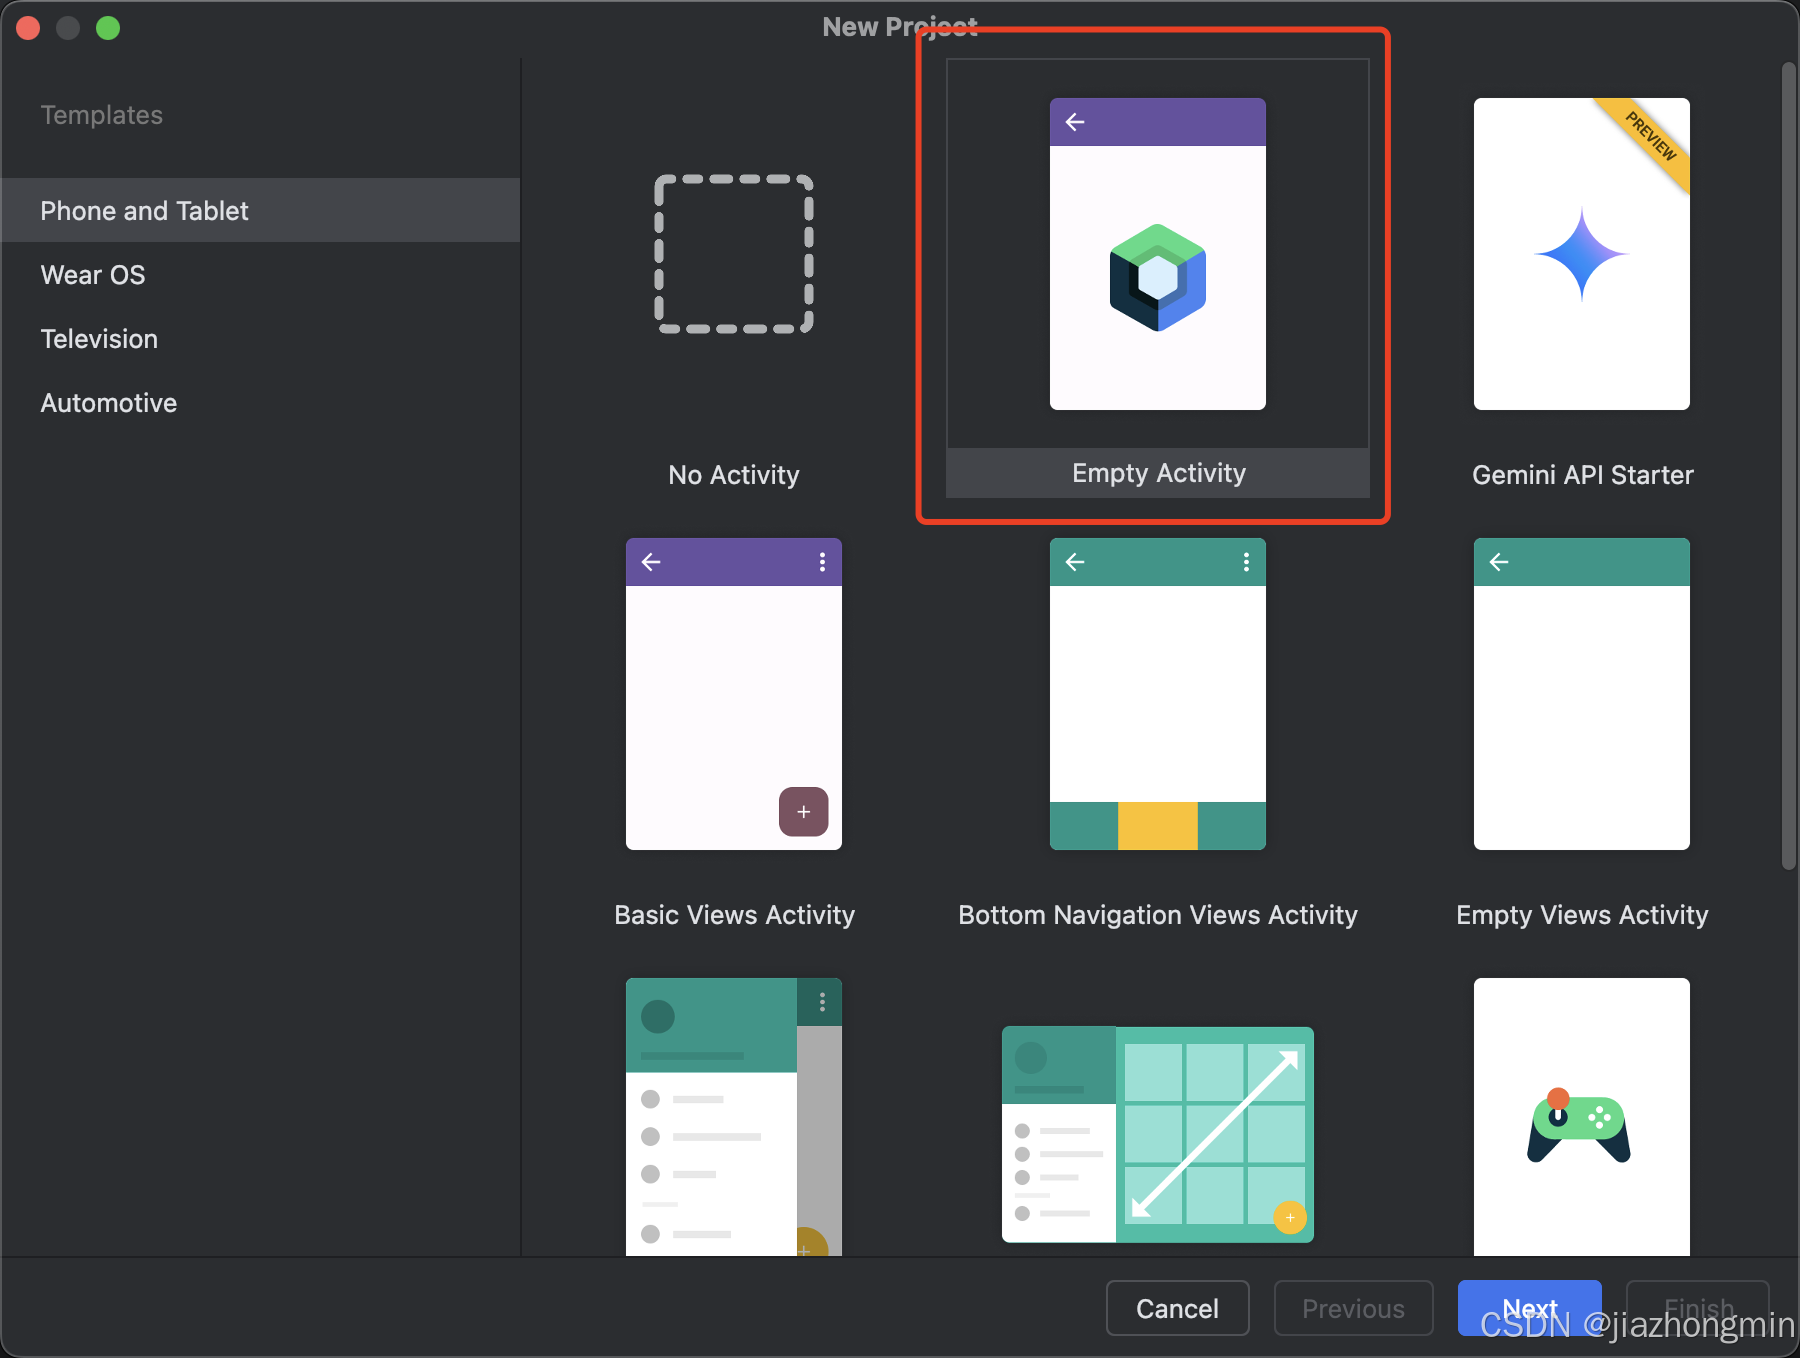Select the Automotive templates category
The height and width of the screenshot is (1358, 1800).
tap(108, 402)
